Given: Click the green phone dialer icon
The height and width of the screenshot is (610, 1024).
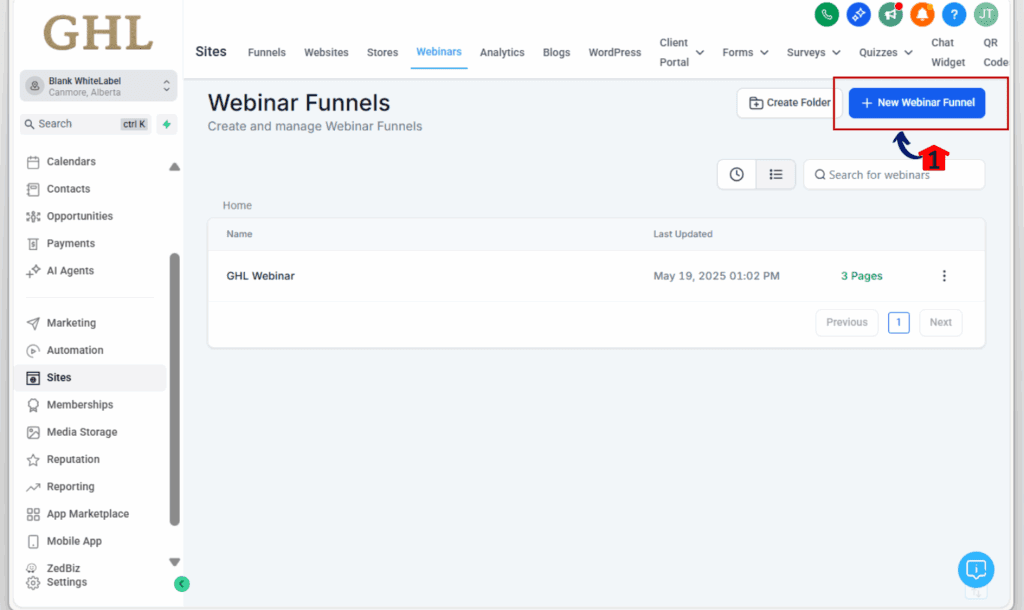Looking at the screenshot, I should tap(826, 14).
